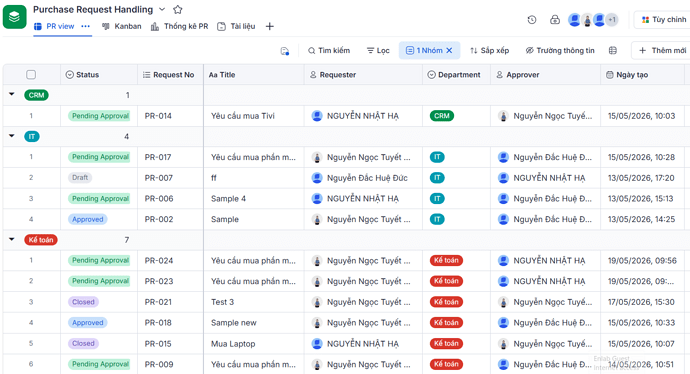The height and width of the screenshot is (374, 690).
Task: Click request number PR-009
Action: pos(159,364)
